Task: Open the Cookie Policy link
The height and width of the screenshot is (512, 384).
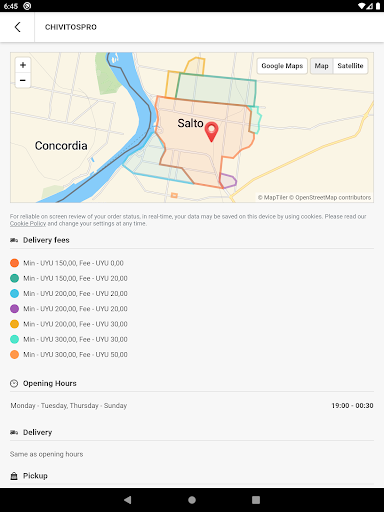Action: 28,223
